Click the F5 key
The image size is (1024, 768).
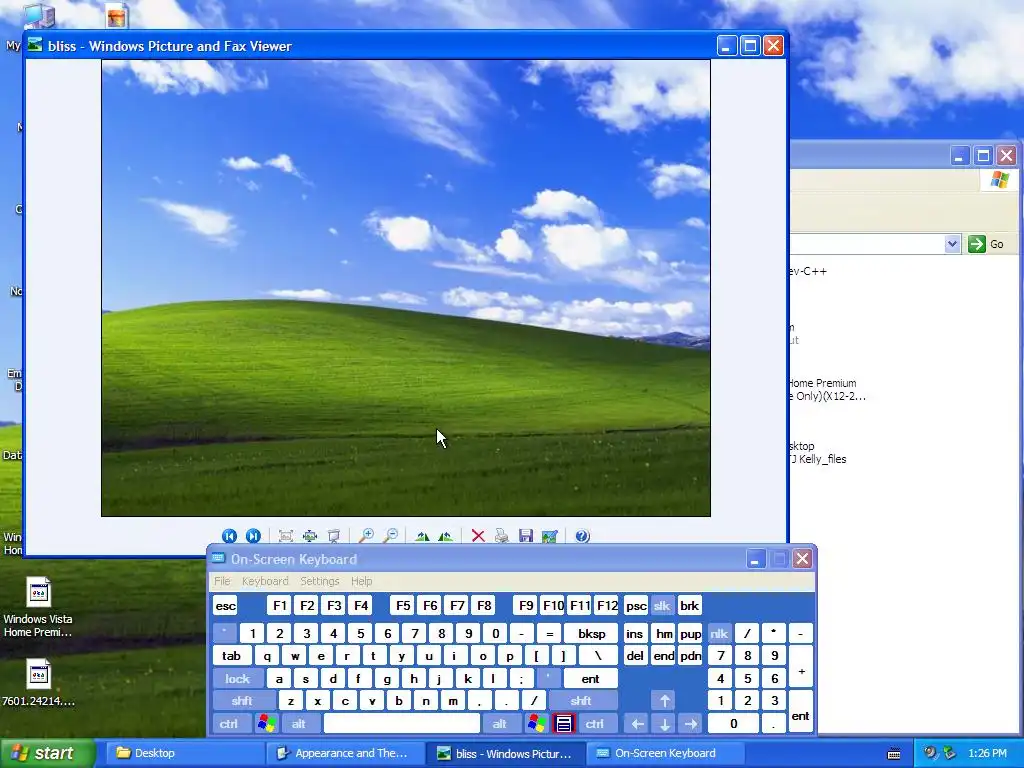click(x=403, y=606)
